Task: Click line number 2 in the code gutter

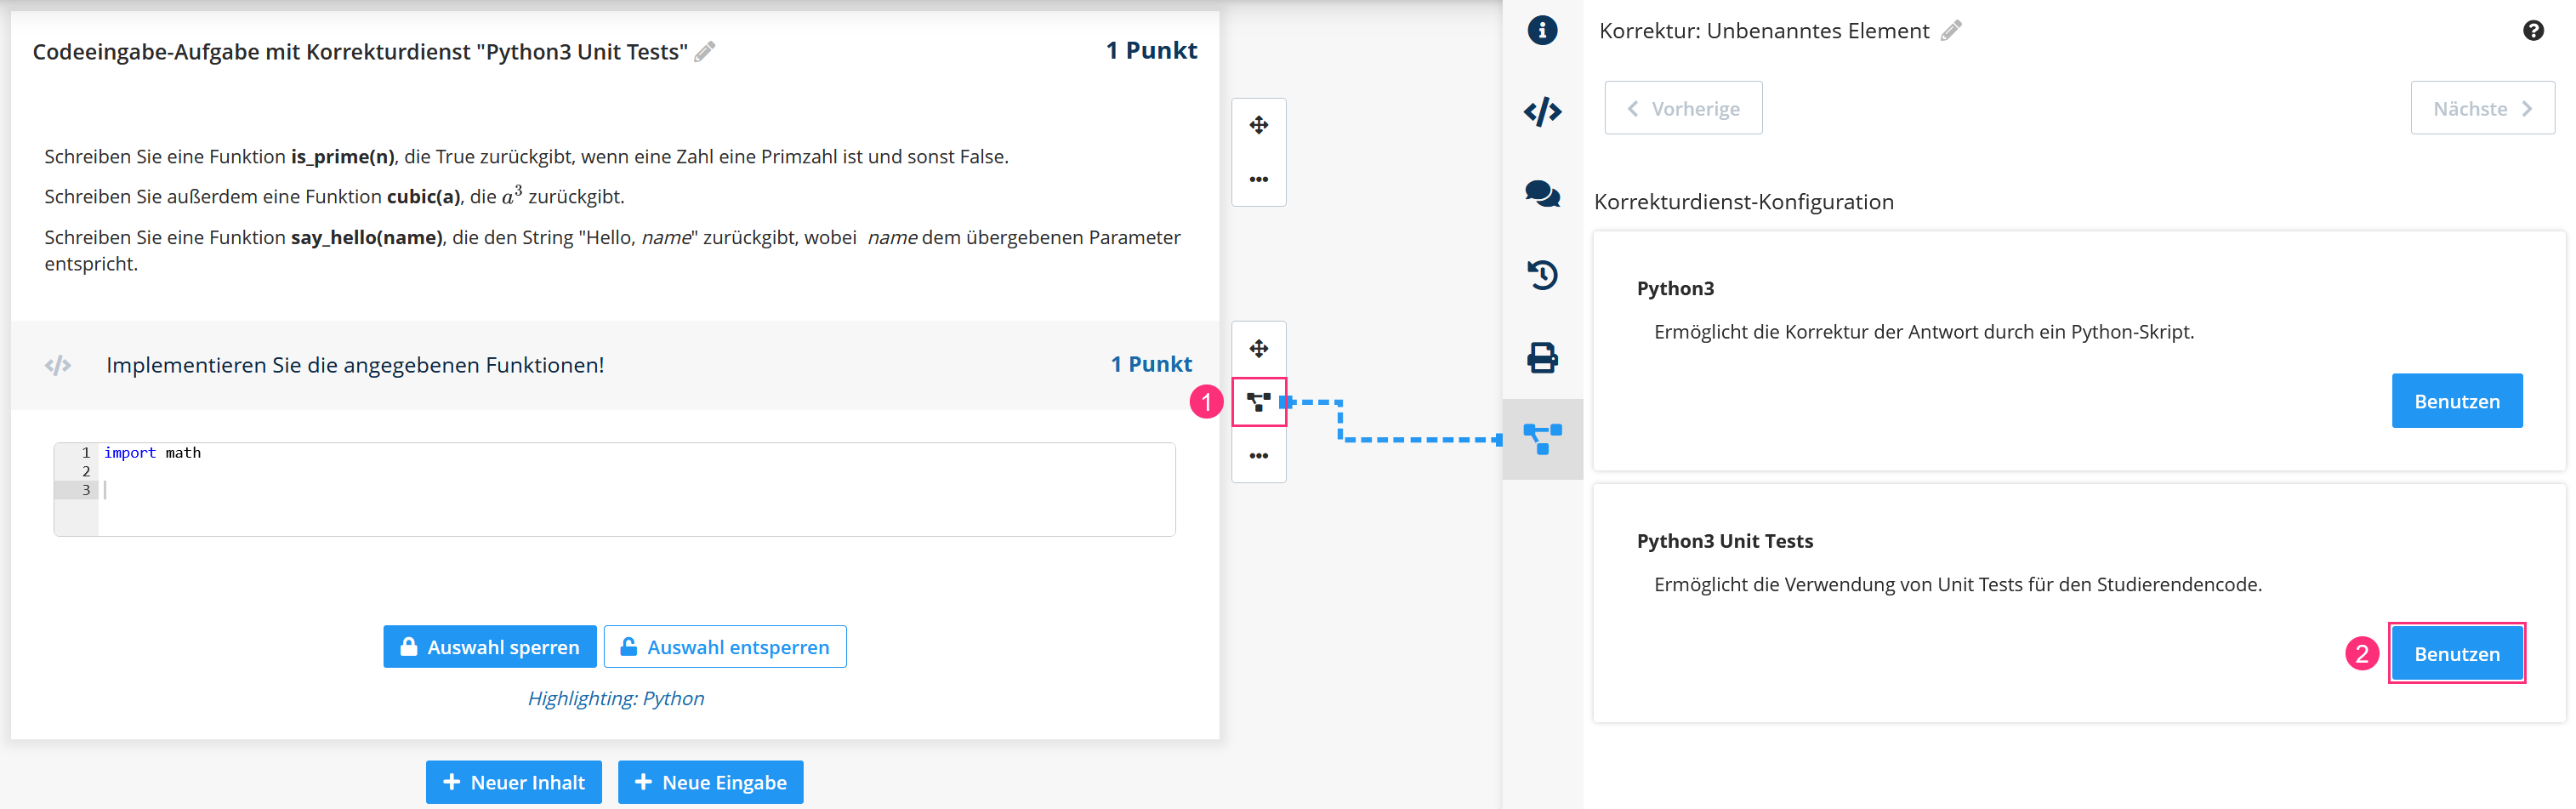Action: click(86, 471)
